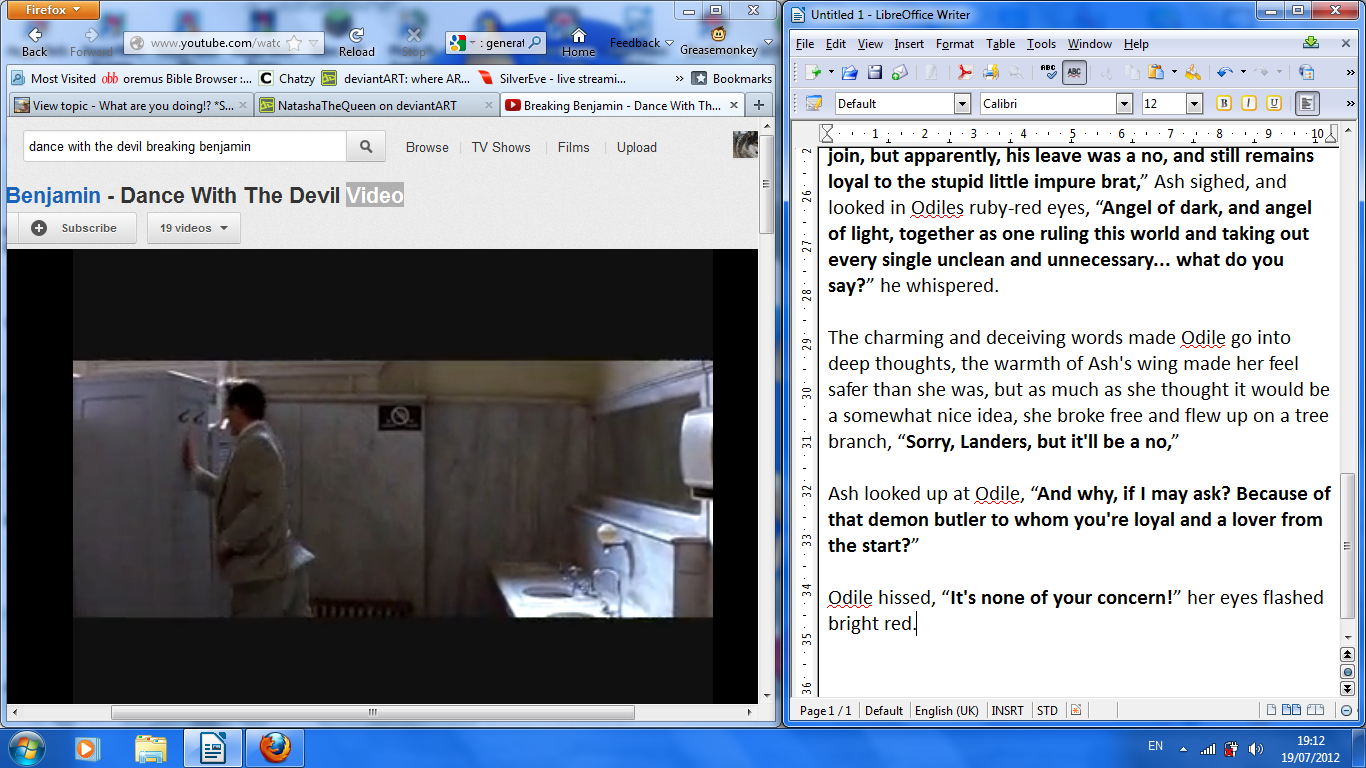The width and height of the screenshot is (1366, 768).
Task: Export document directly as PDF
Action: click(x=965, y=72)
